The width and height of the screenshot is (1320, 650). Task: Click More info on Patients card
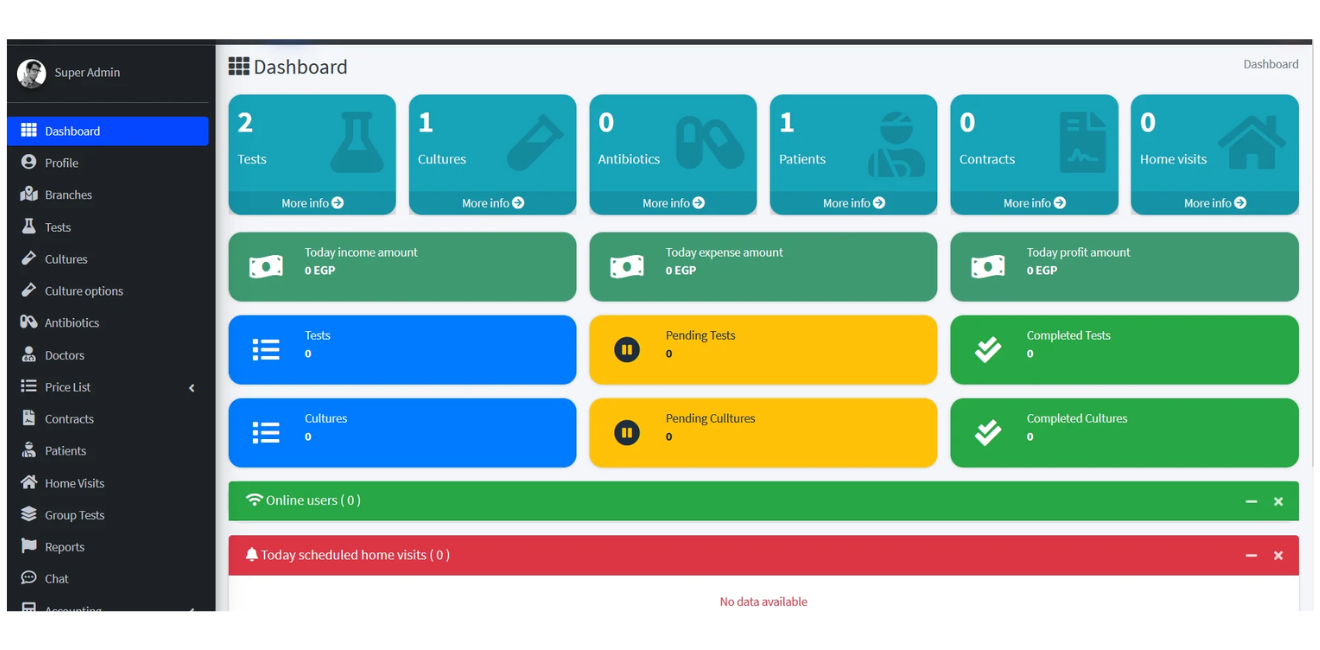pos(853,203)
